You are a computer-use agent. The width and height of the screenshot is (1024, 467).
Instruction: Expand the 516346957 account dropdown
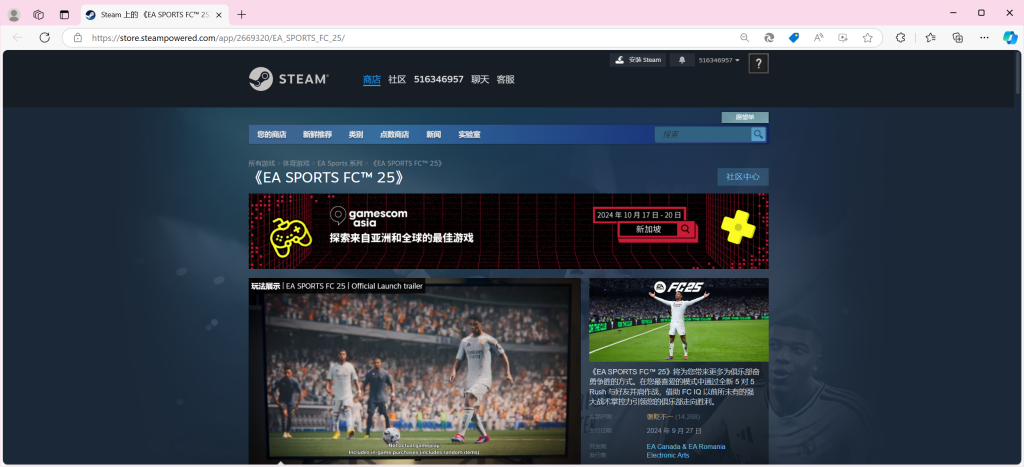point(719,60)
